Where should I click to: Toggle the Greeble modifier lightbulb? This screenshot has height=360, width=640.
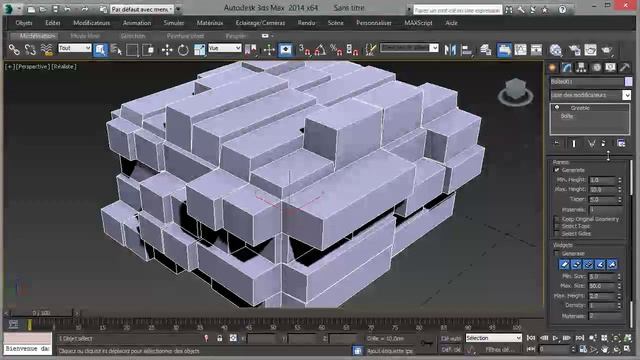[557, 108]
